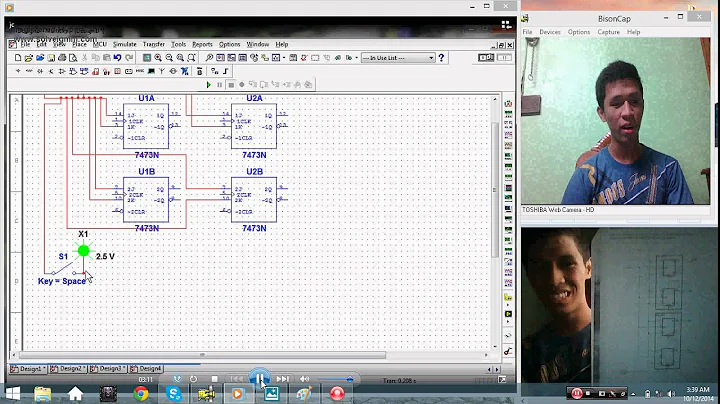Open File Explorer from the taskbar
The image size is (720, 404).
click(x=43, y=393)
